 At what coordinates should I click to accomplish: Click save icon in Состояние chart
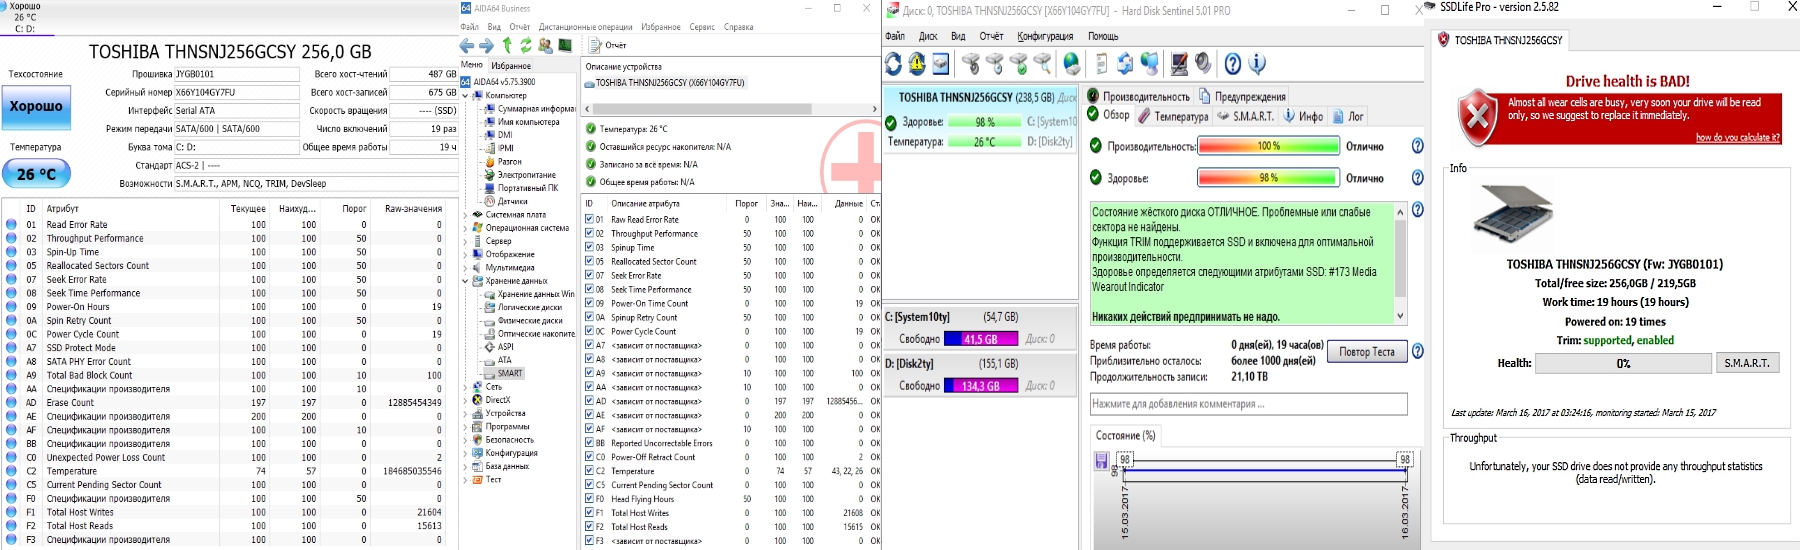pyautogui.click(x=1101, y=461)
